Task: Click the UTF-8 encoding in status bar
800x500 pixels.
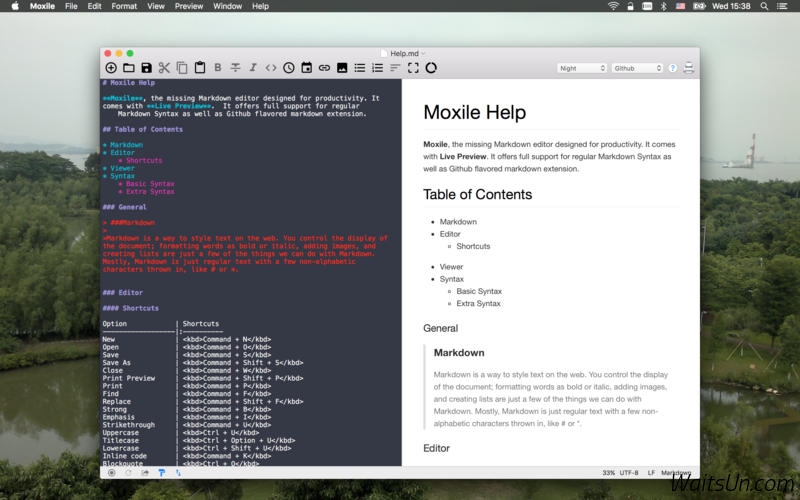Action: pyautogui.click(x=629, y=473)
